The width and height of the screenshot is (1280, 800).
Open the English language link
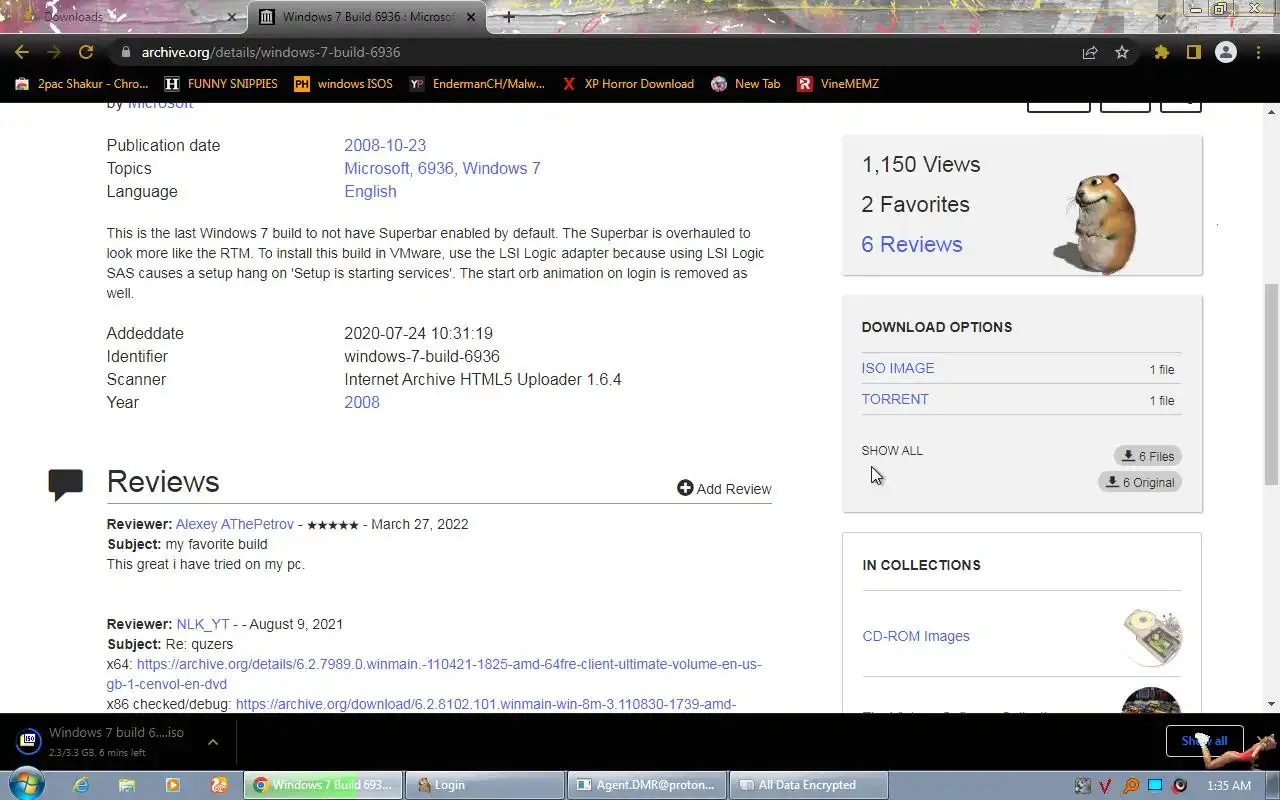tap(370, 191)
